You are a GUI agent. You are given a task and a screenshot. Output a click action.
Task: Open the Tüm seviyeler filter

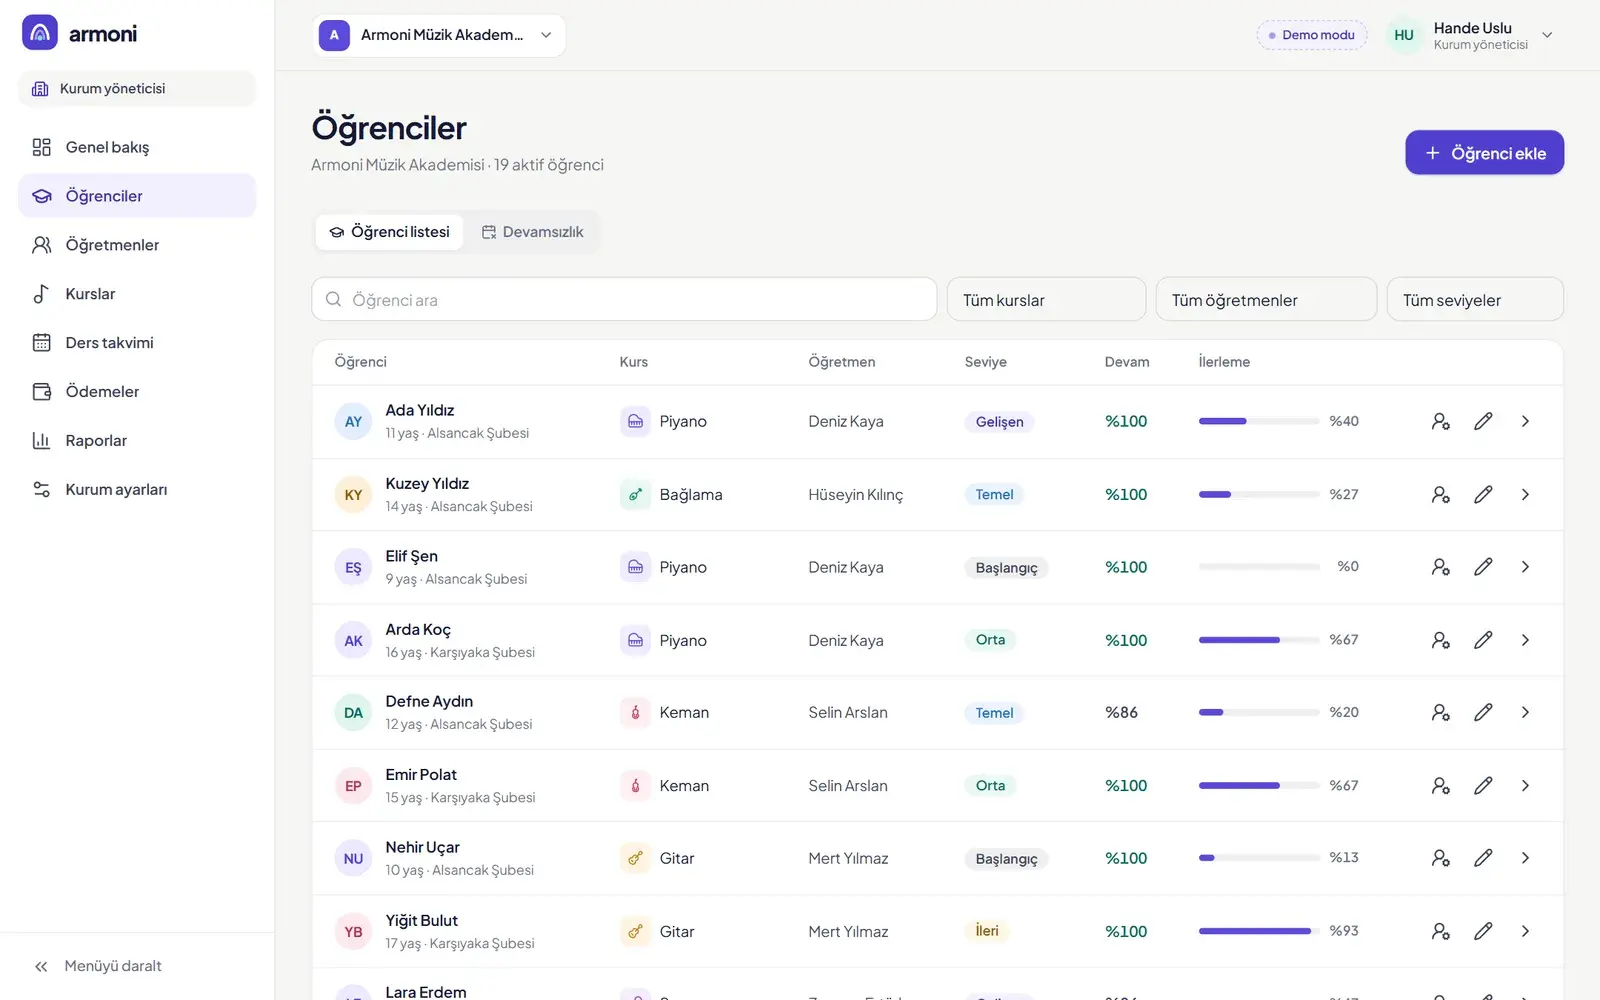(1475, 299)
